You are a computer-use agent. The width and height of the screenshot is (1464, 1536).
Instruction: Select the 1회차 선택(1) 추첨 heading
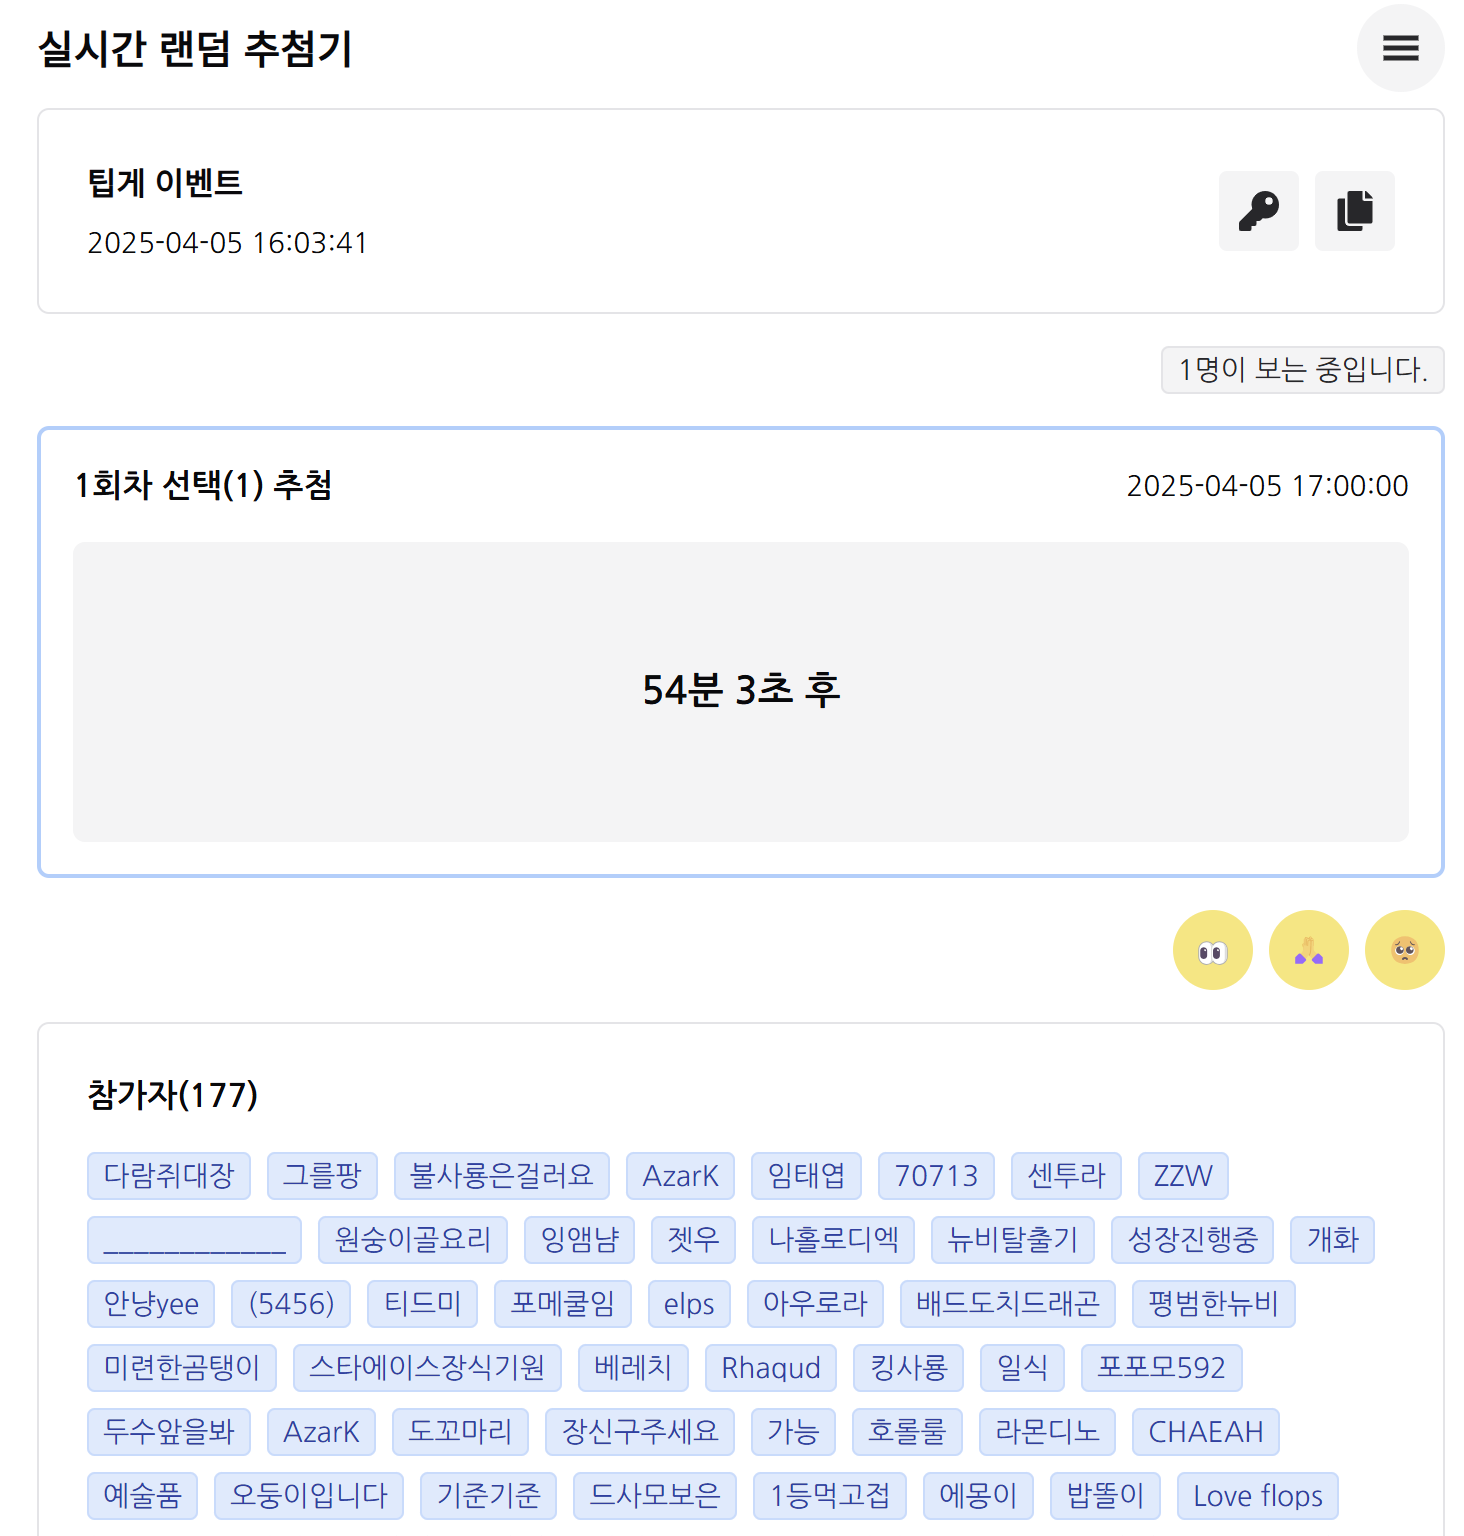point(203,485)
